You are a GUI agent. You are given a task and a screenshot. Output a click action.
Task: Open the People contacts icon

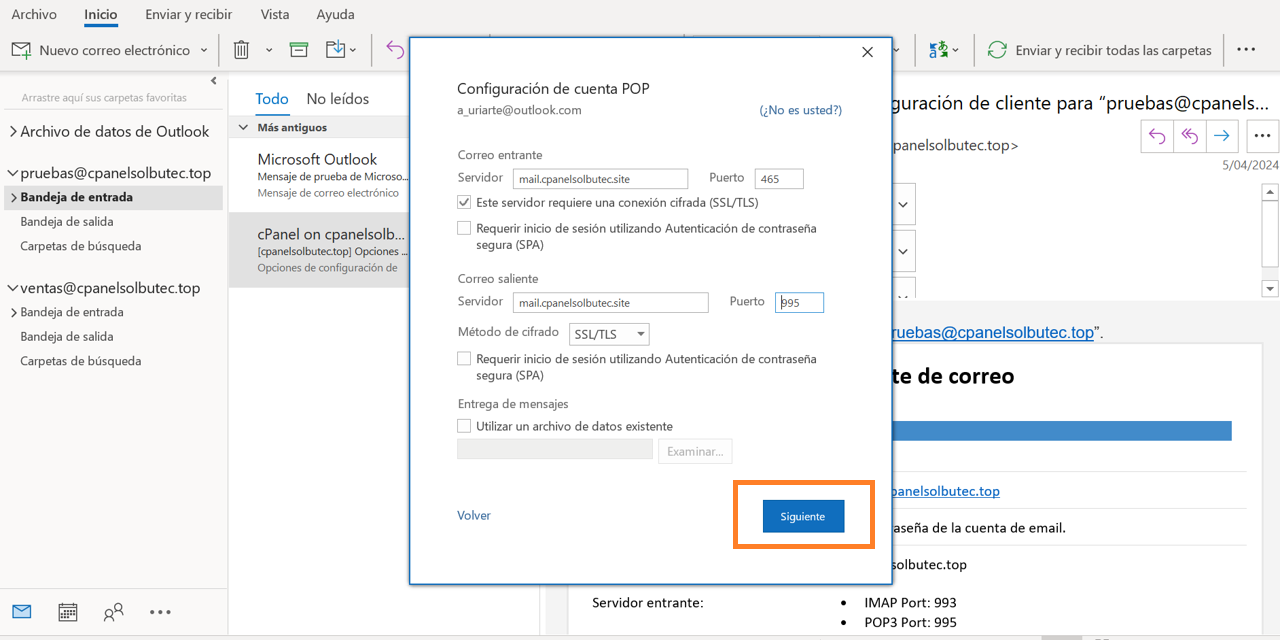114,612
